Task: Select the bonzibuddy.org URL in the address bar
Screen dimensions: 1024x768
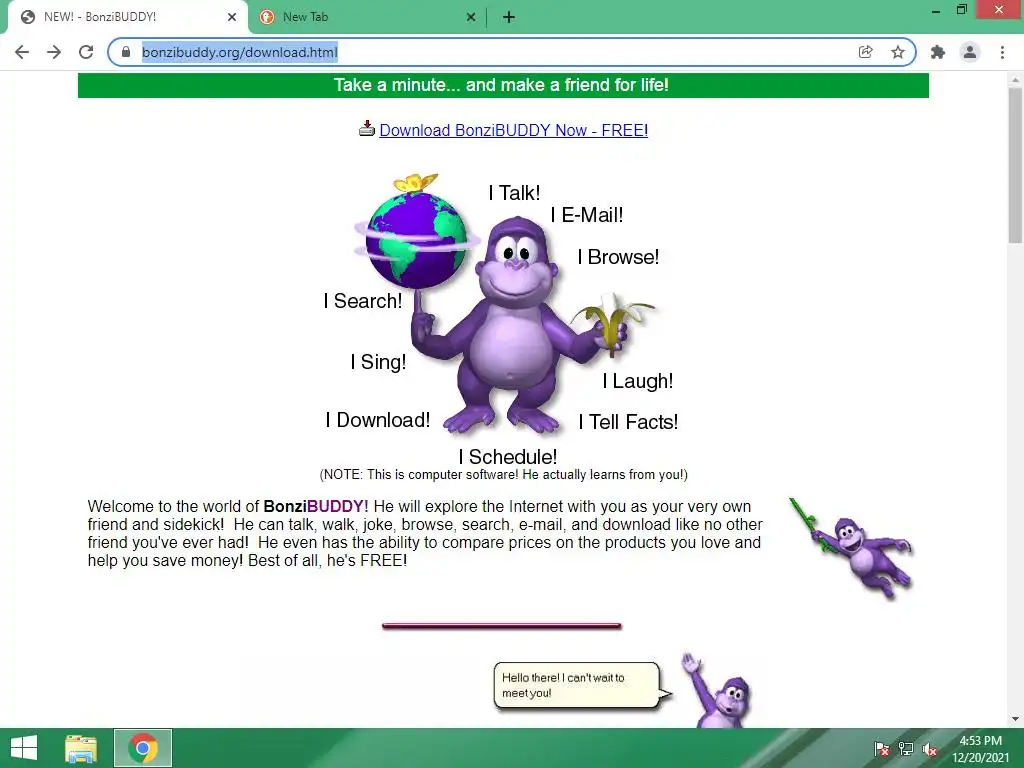Action: pyautogui.click(x=240, y=52)
